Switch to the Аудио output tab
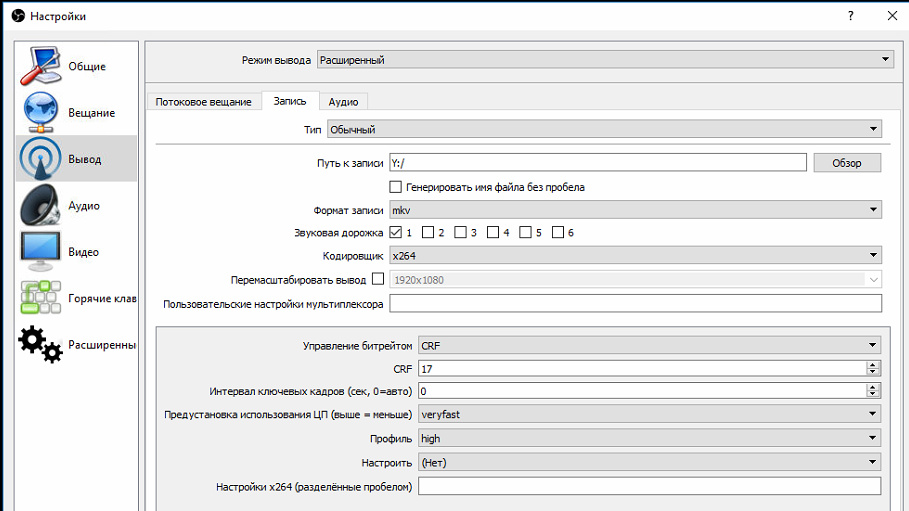Screen dimensions: 909x511 click(343, 102)
